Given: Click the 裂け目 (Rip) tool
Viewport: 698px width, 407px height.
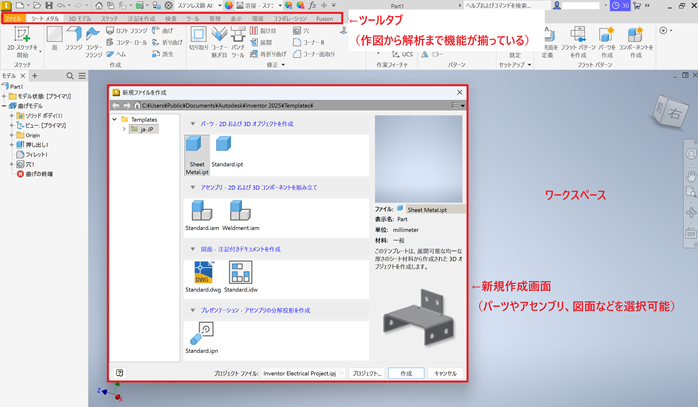Looking at the screenshot, I should [x=263, y=31].
